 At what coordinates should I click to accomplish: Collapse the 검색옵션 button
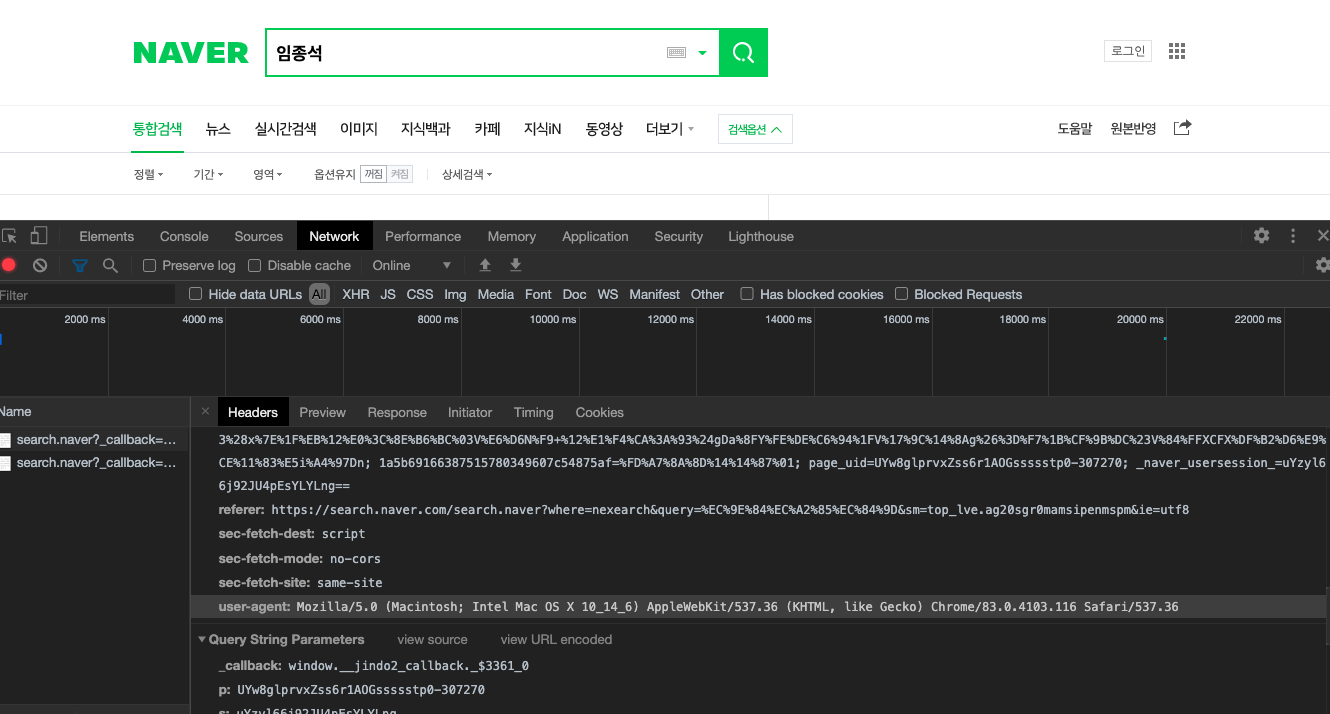(x=755, y=129)
